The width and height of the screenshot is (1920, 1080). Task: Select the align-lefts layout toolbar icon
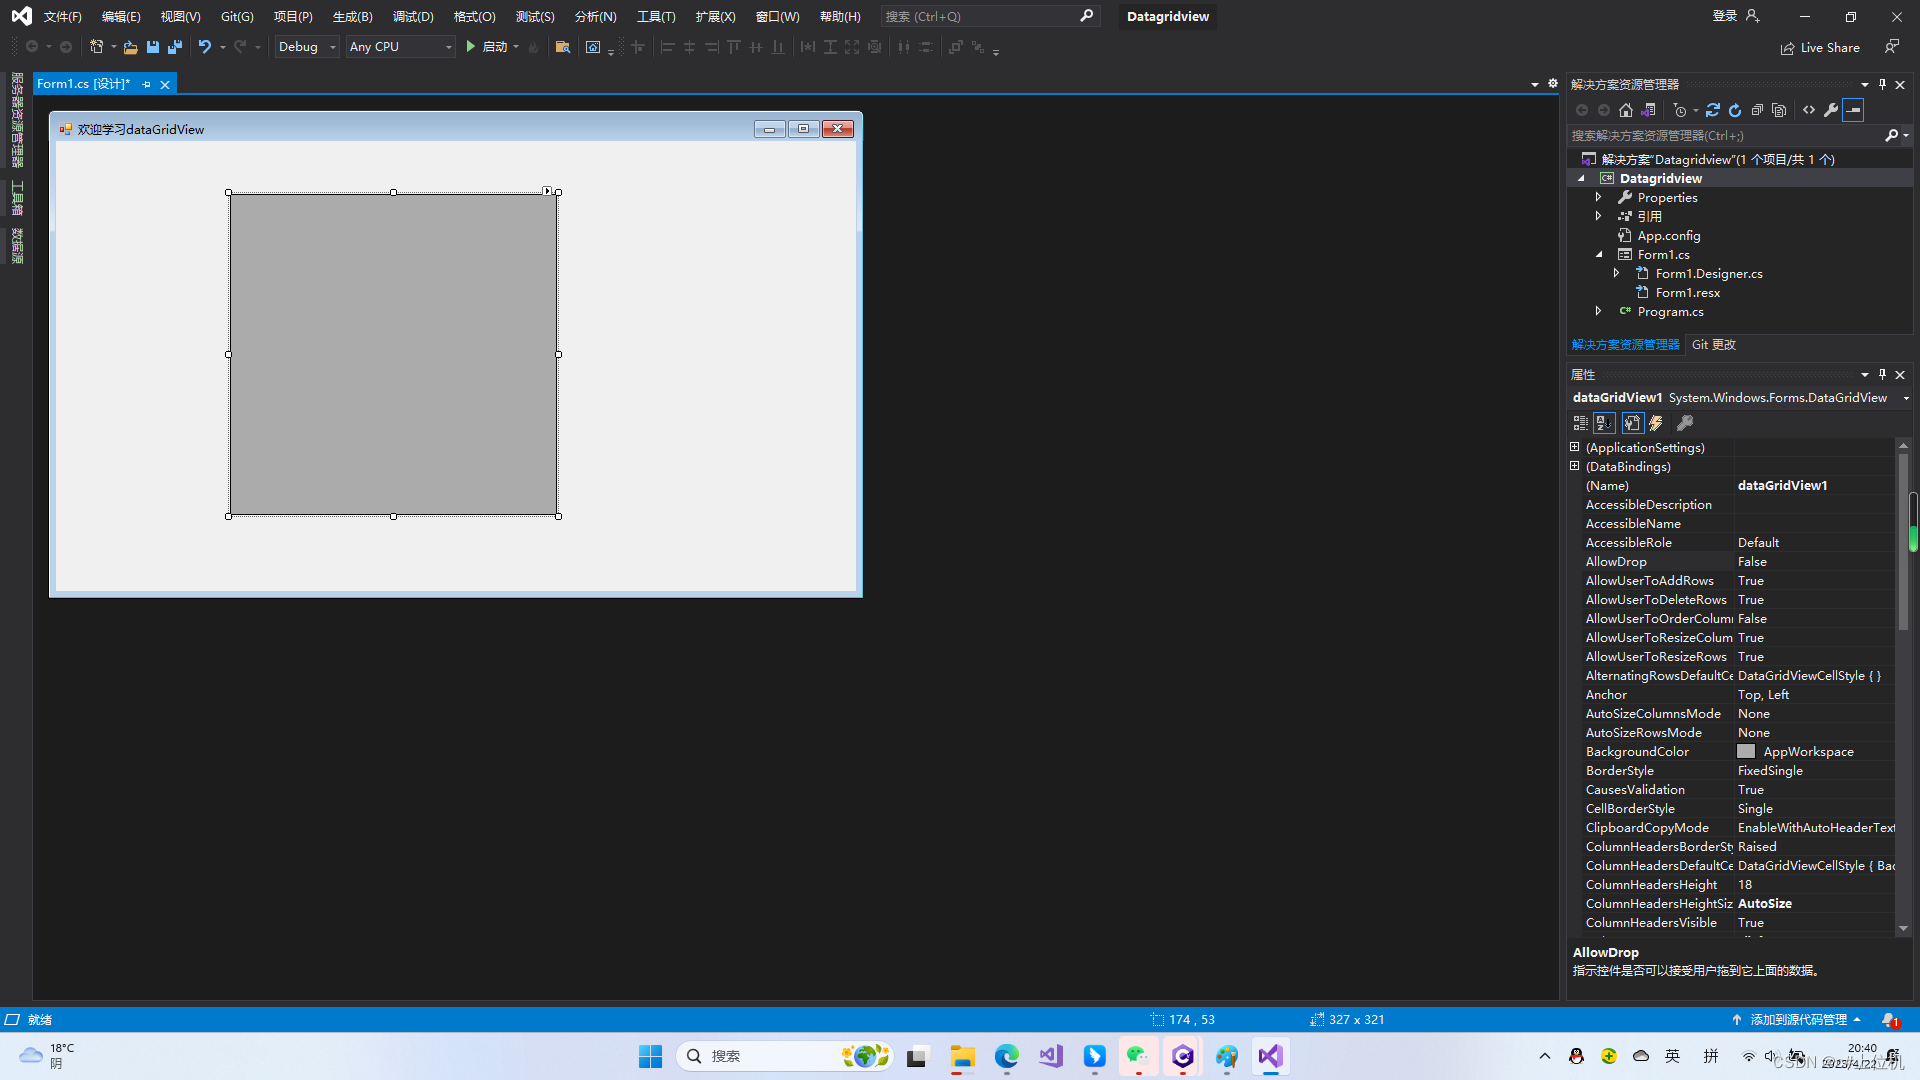click(668, 46)
